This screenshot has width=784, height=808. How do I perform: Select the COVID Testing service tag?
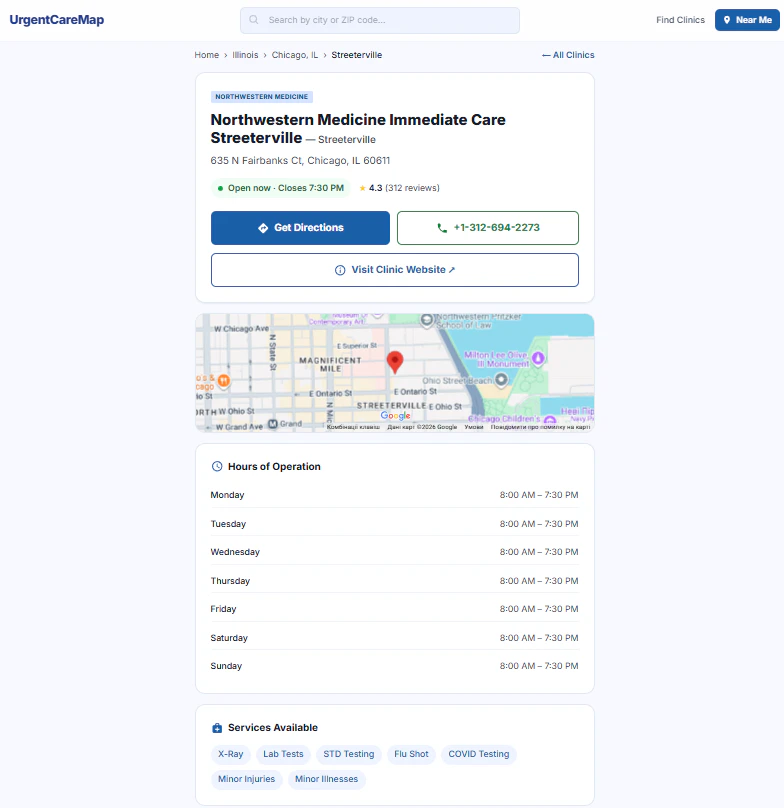[478, 754]
